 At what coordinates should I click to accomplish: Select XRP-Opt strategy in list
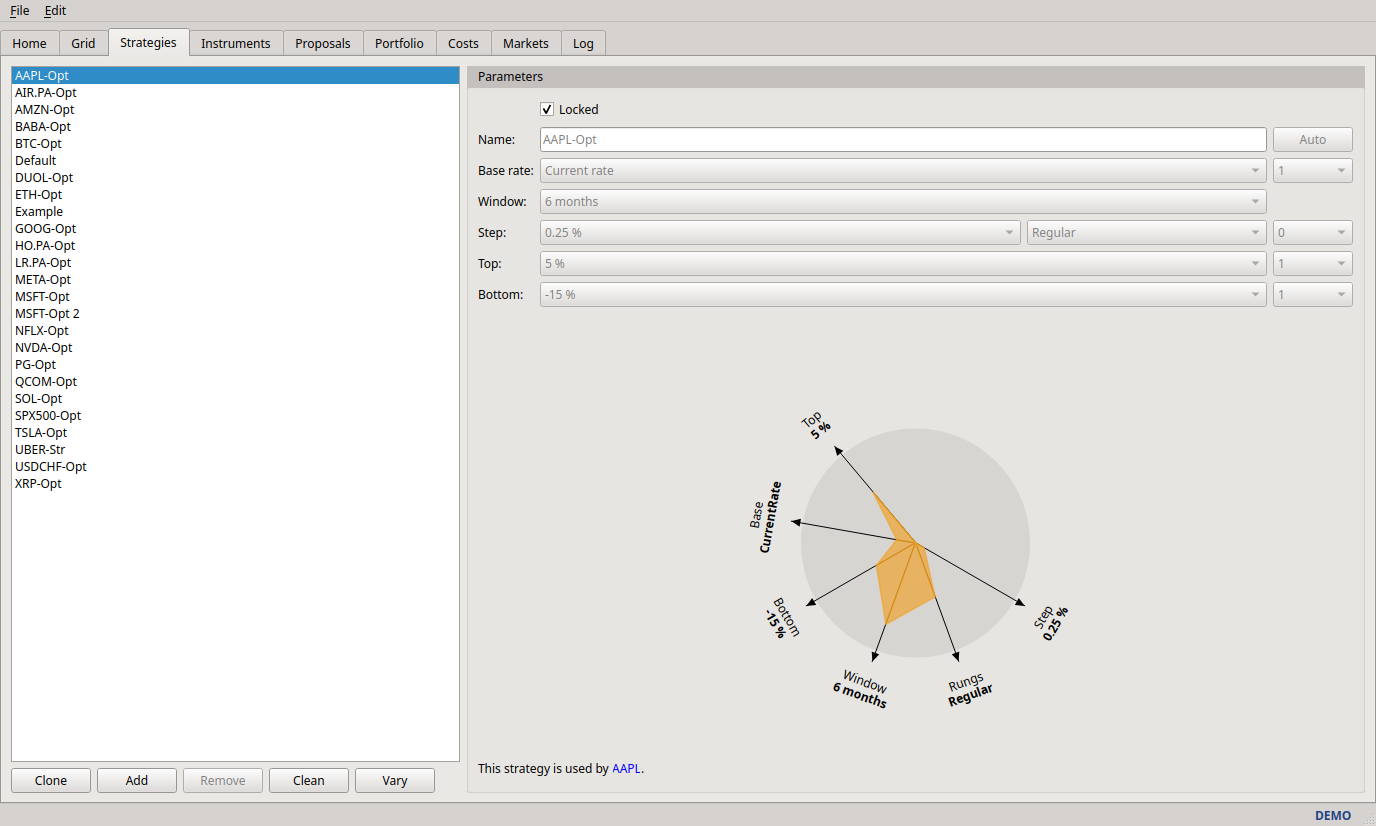pos(235,483)
